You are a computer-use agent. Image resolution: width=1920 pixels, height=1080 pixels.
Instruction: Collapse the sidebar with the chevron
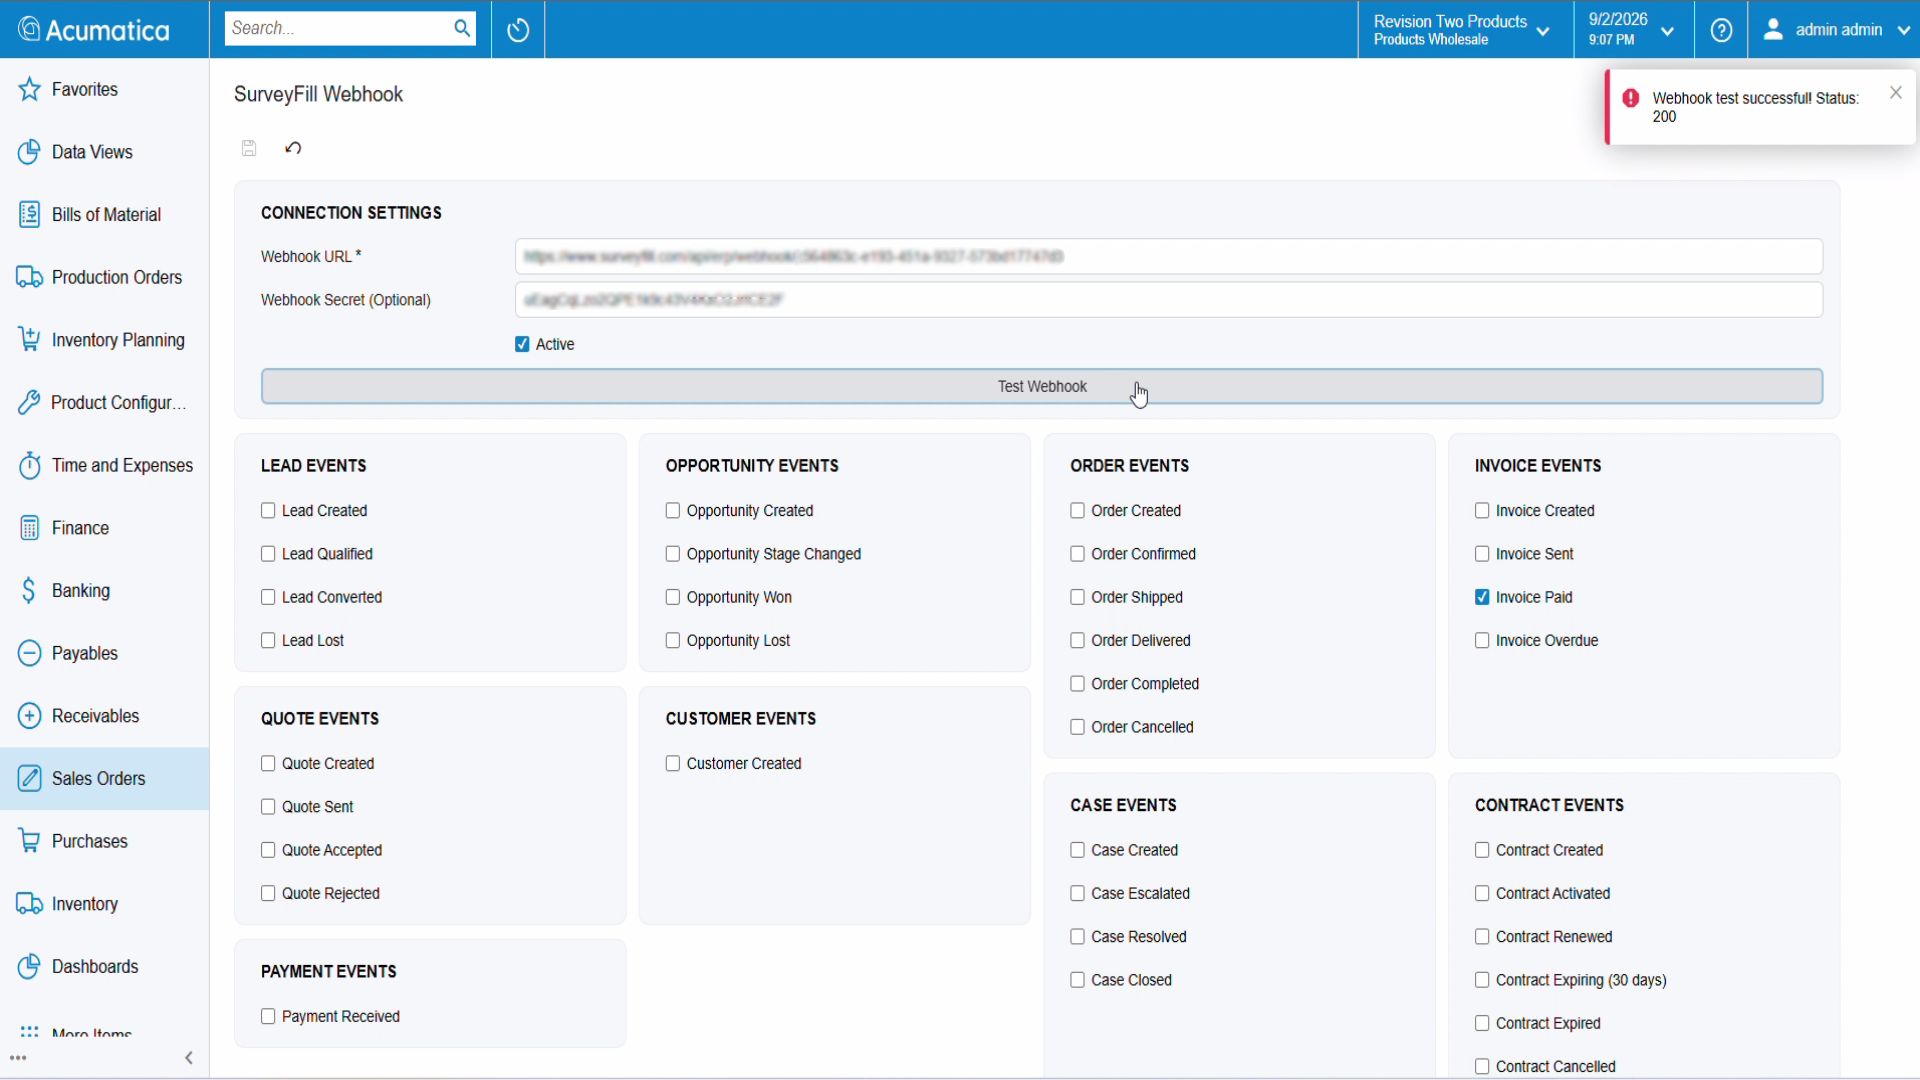click(189, 1058)
